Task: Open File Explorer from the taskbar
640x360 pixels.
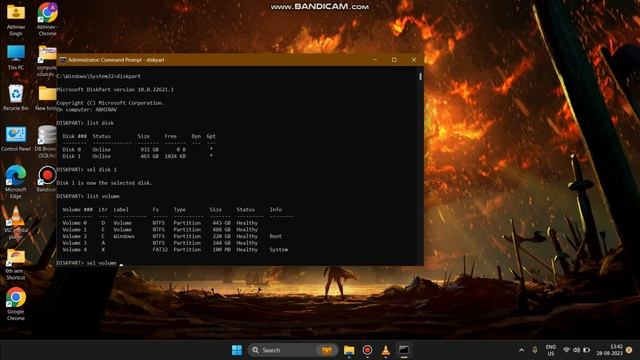Action: [349, 350]
